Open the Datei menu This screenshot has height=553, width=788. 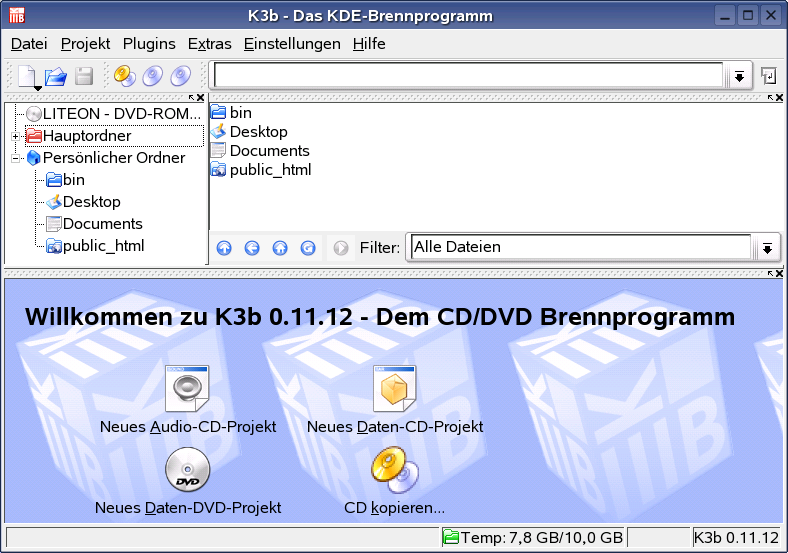(x=29, y=44)
